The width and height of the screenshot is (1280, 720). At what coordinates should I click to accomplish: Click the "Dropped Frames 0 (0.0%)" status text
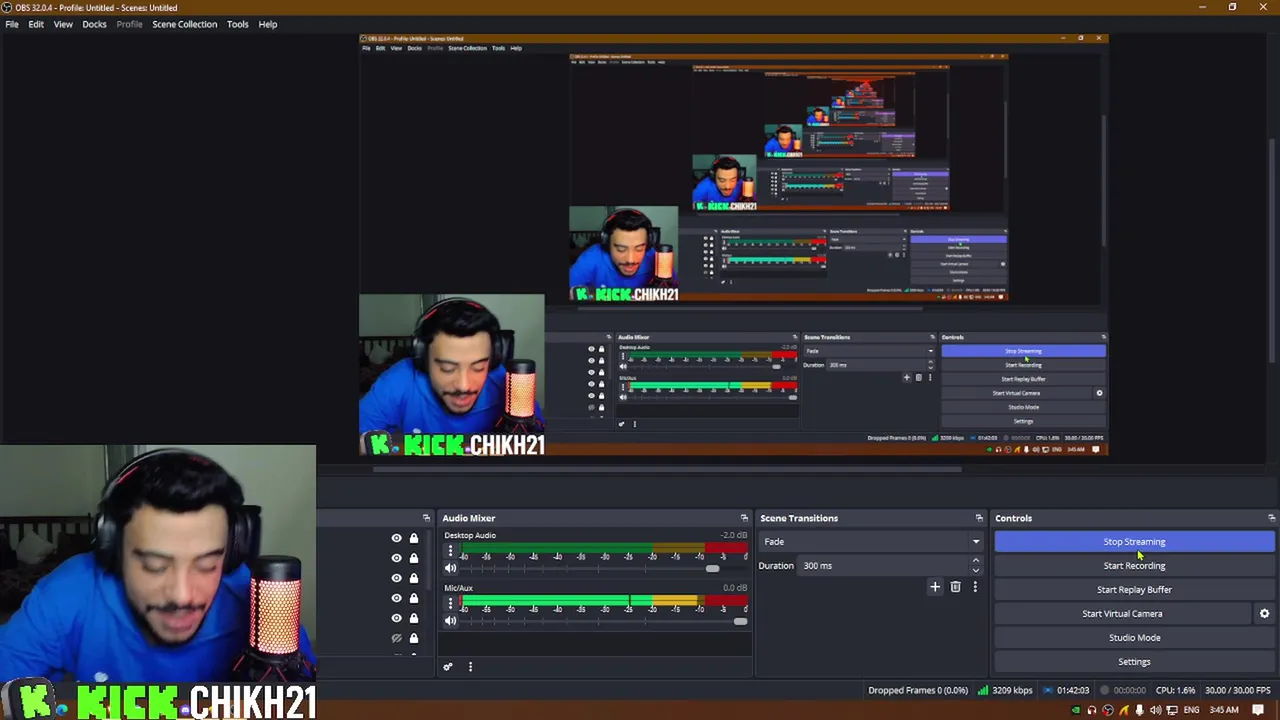[918, 690]
